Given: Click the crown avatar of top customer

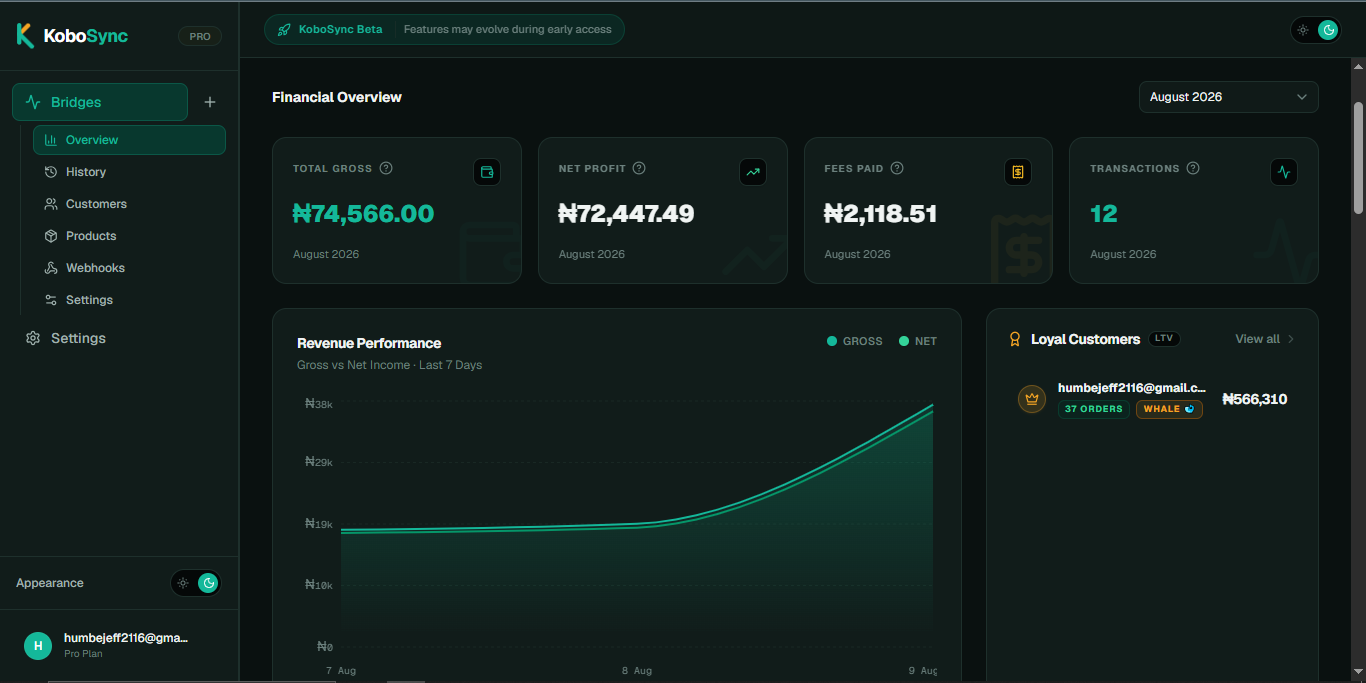Looking at the screenshot, I should coord(1032,399).
